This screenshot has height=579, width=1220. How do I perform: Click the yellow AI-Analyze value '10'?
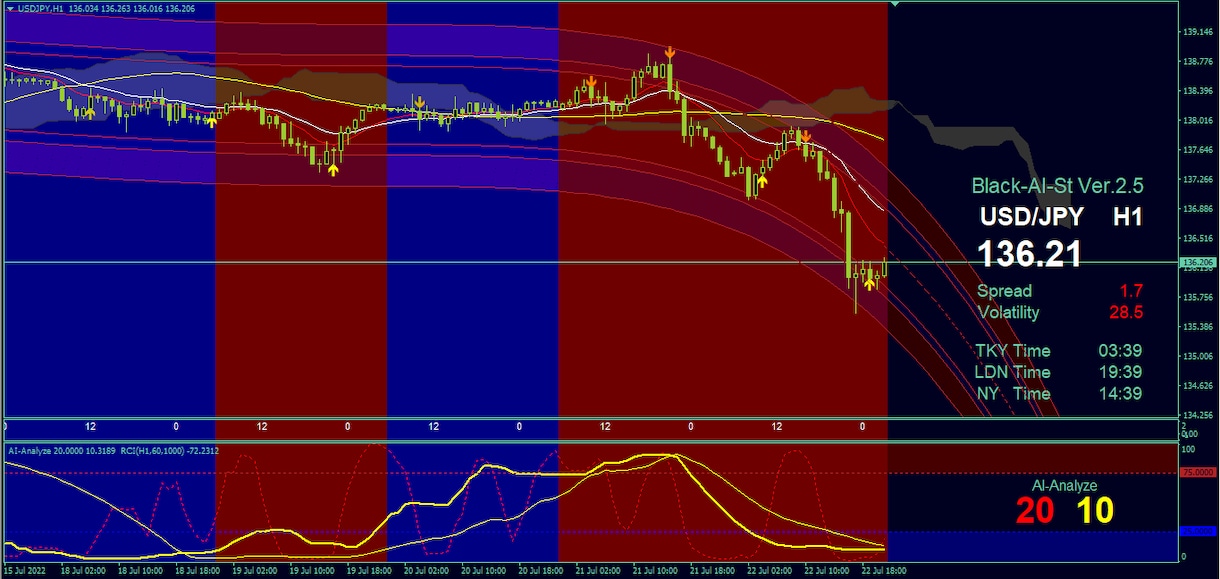[1095, 511]
